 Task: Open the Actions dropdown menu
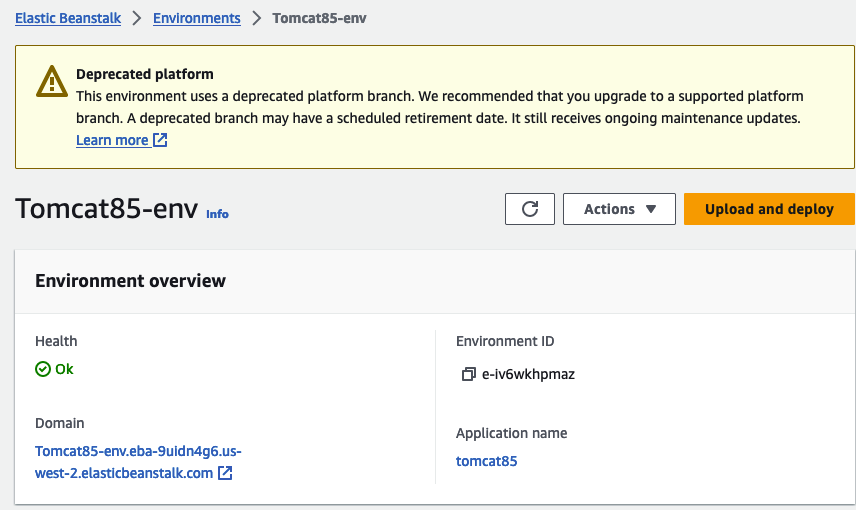[619, 209]
